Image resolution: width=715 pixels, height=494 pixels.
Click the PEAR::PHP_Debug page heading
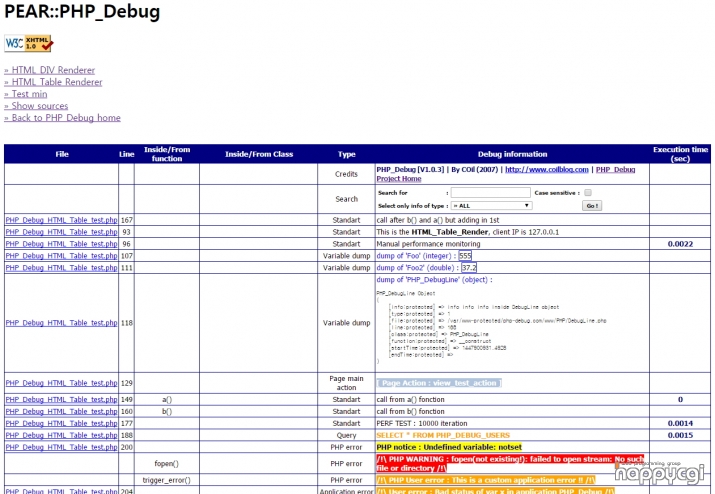82,11
